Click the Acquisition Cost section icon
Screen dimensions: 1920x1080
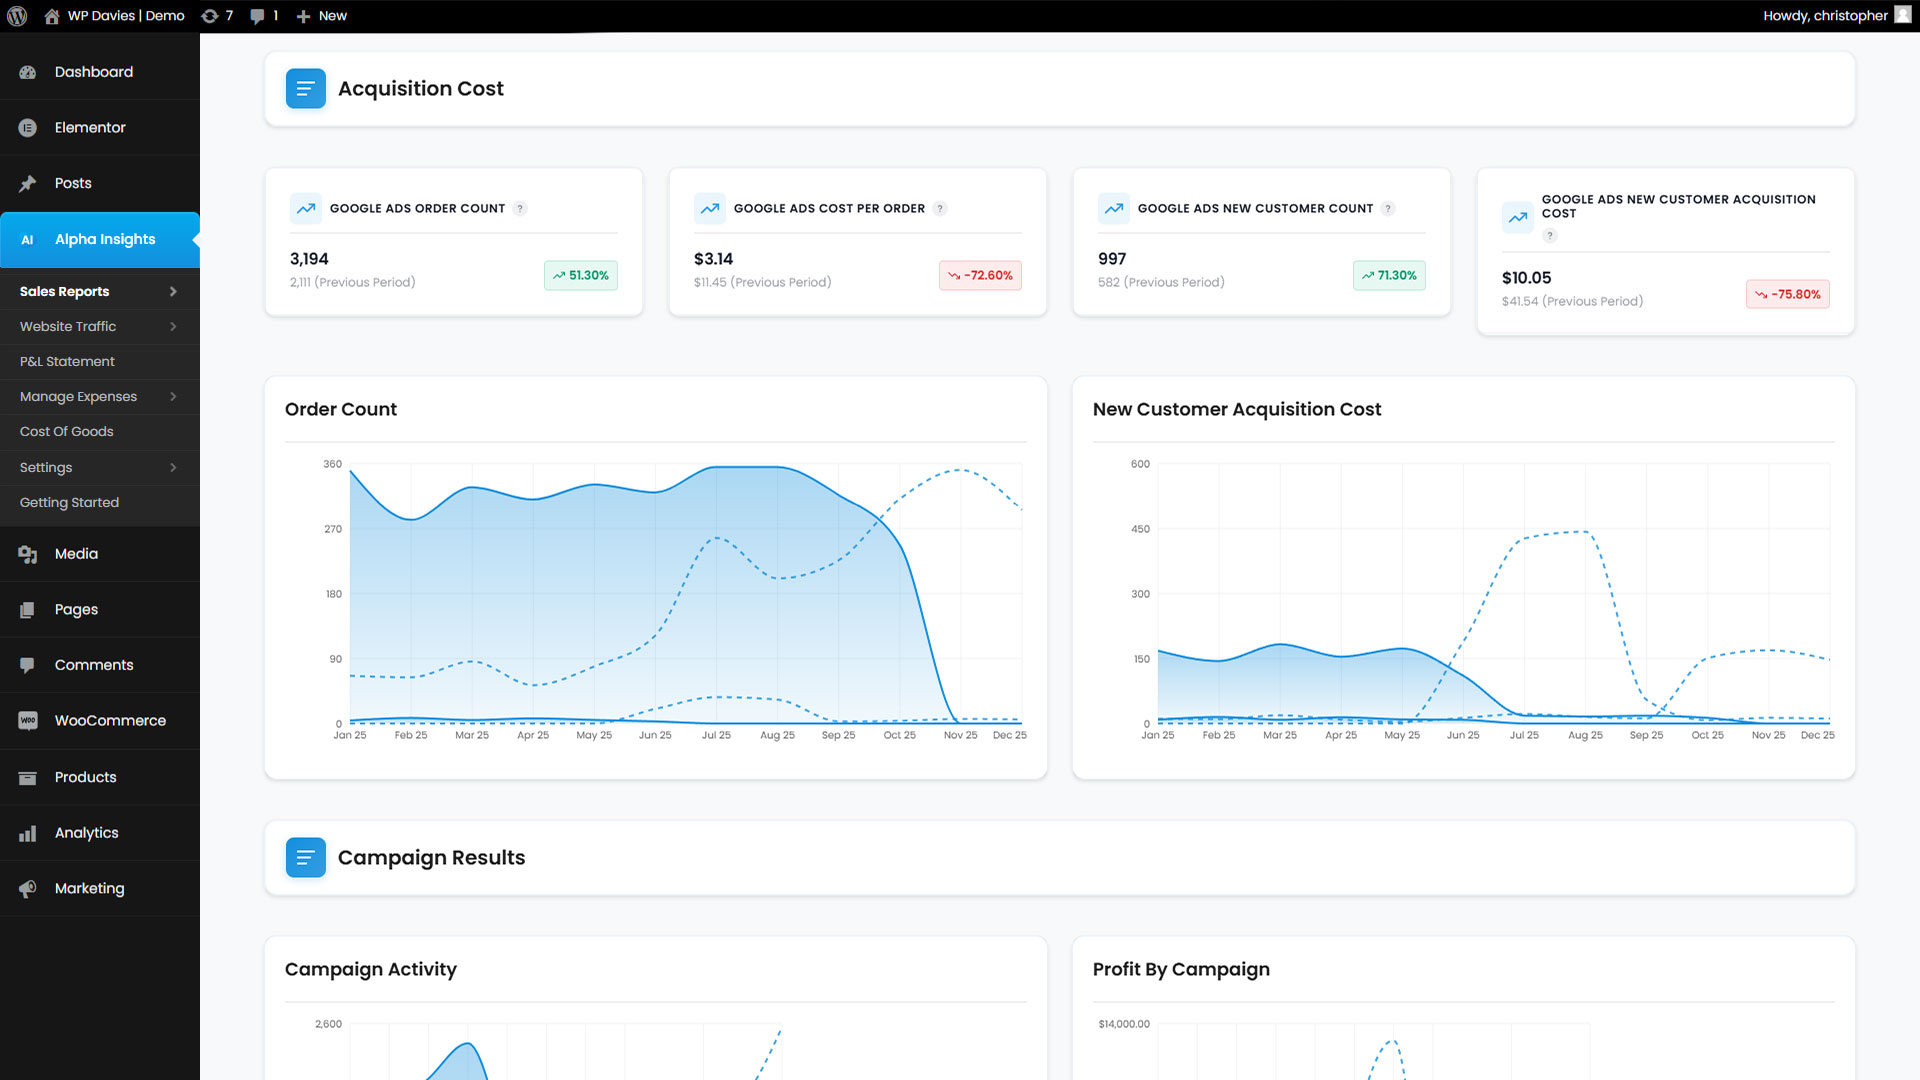305,89
